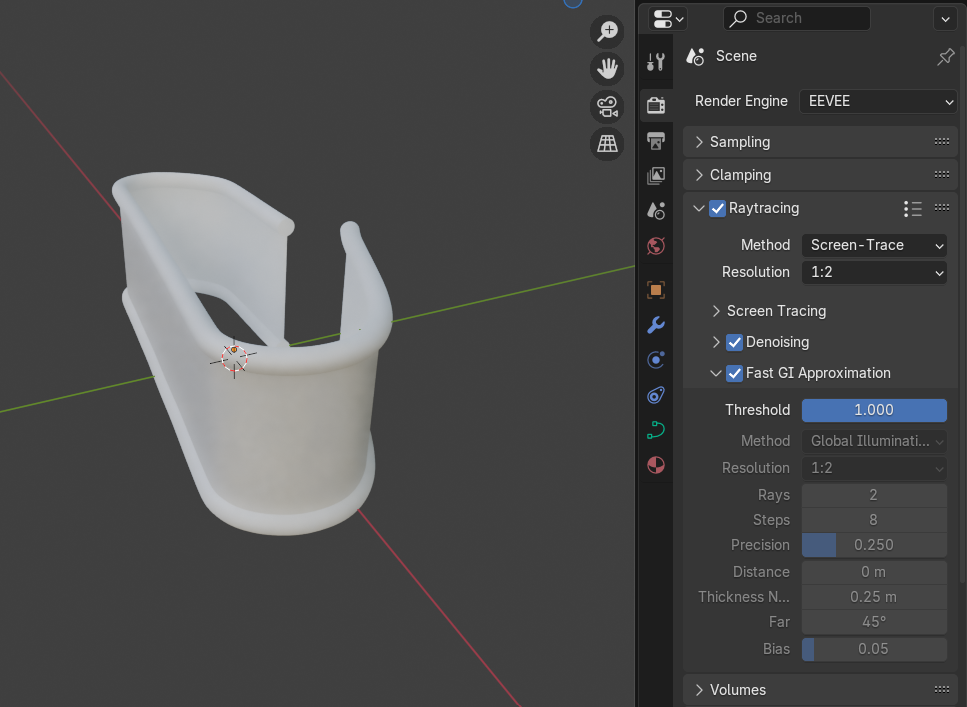
Task: Expand the Sampling panel
Action: tap(740, 142)
